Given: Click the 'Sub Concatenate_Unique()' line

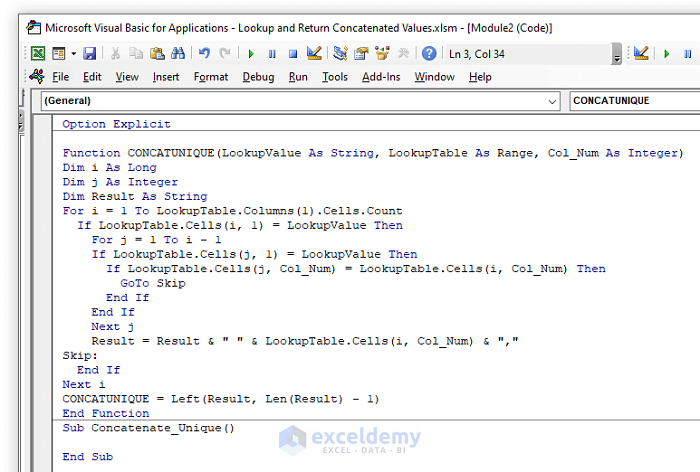Looking at the screenshot, I should tap(148, 428).
